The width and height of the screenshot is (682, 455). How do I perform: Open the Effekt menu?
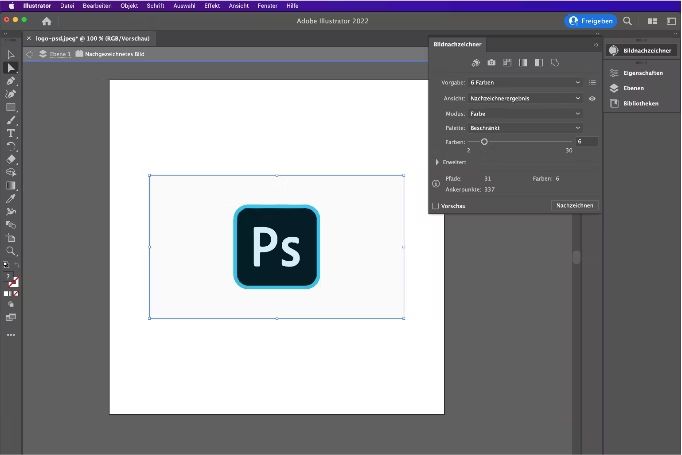(x=212, y=6)
